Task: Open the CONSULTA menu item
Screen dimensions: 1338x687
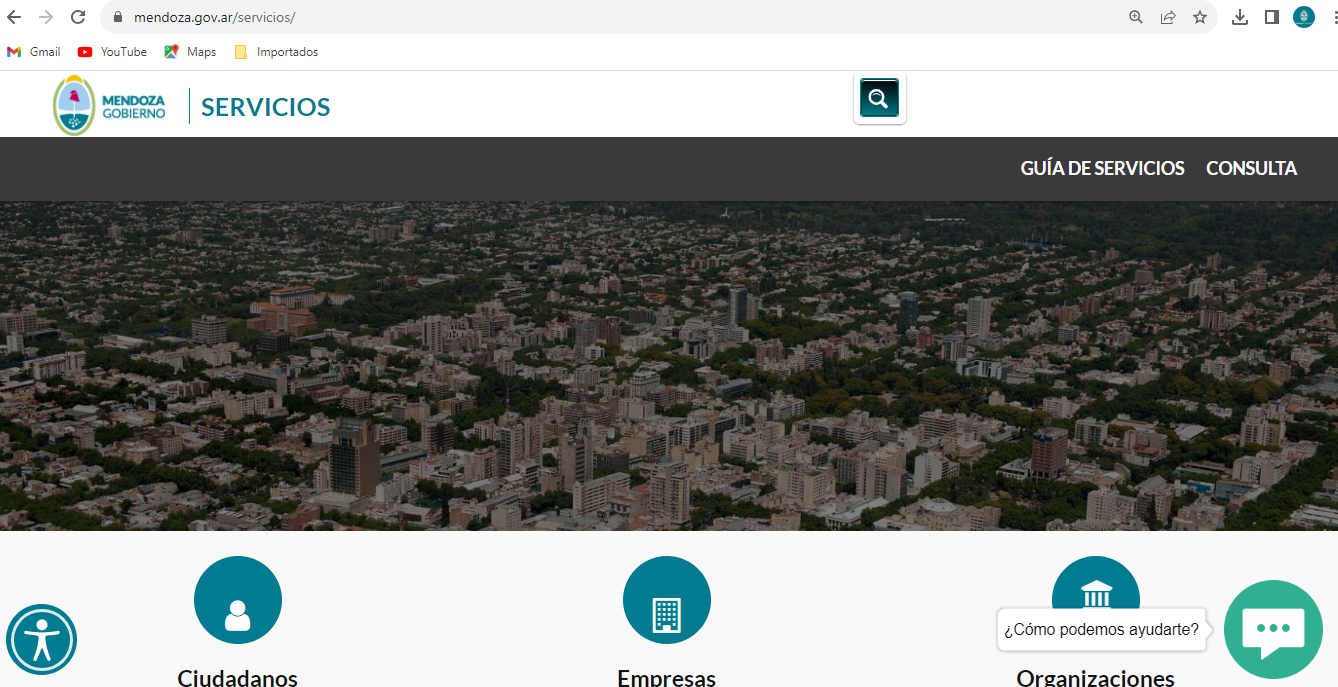Action: coord(1251,169)
